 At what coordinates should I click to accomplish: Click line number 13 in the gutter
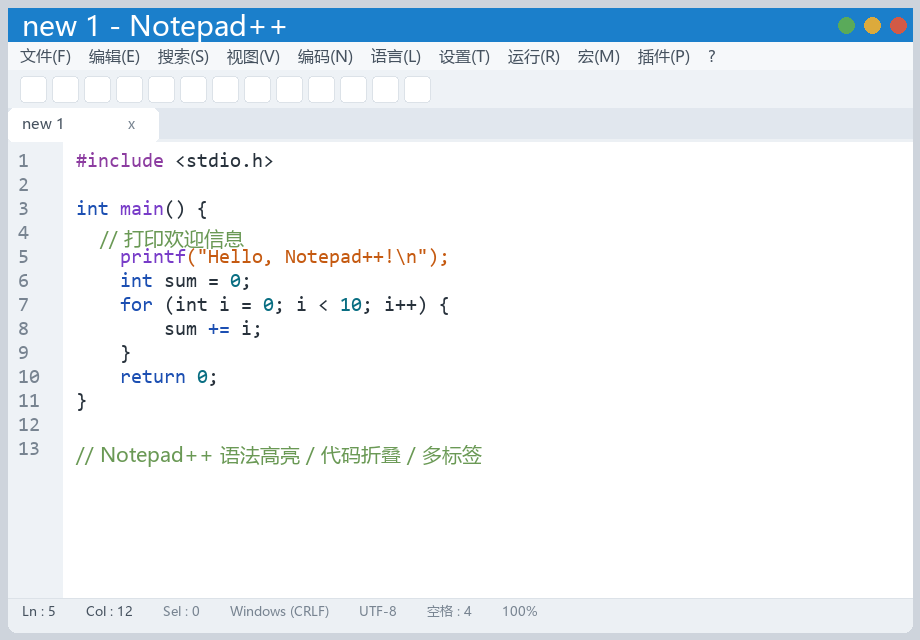pyautogui.click(x=29, y=449)
